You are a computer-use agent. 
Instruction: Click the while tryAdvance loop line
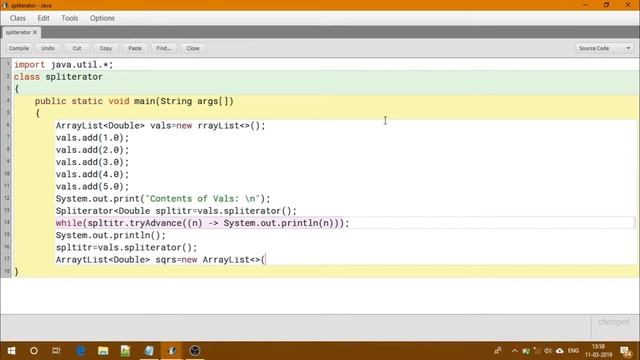[202, 223]
